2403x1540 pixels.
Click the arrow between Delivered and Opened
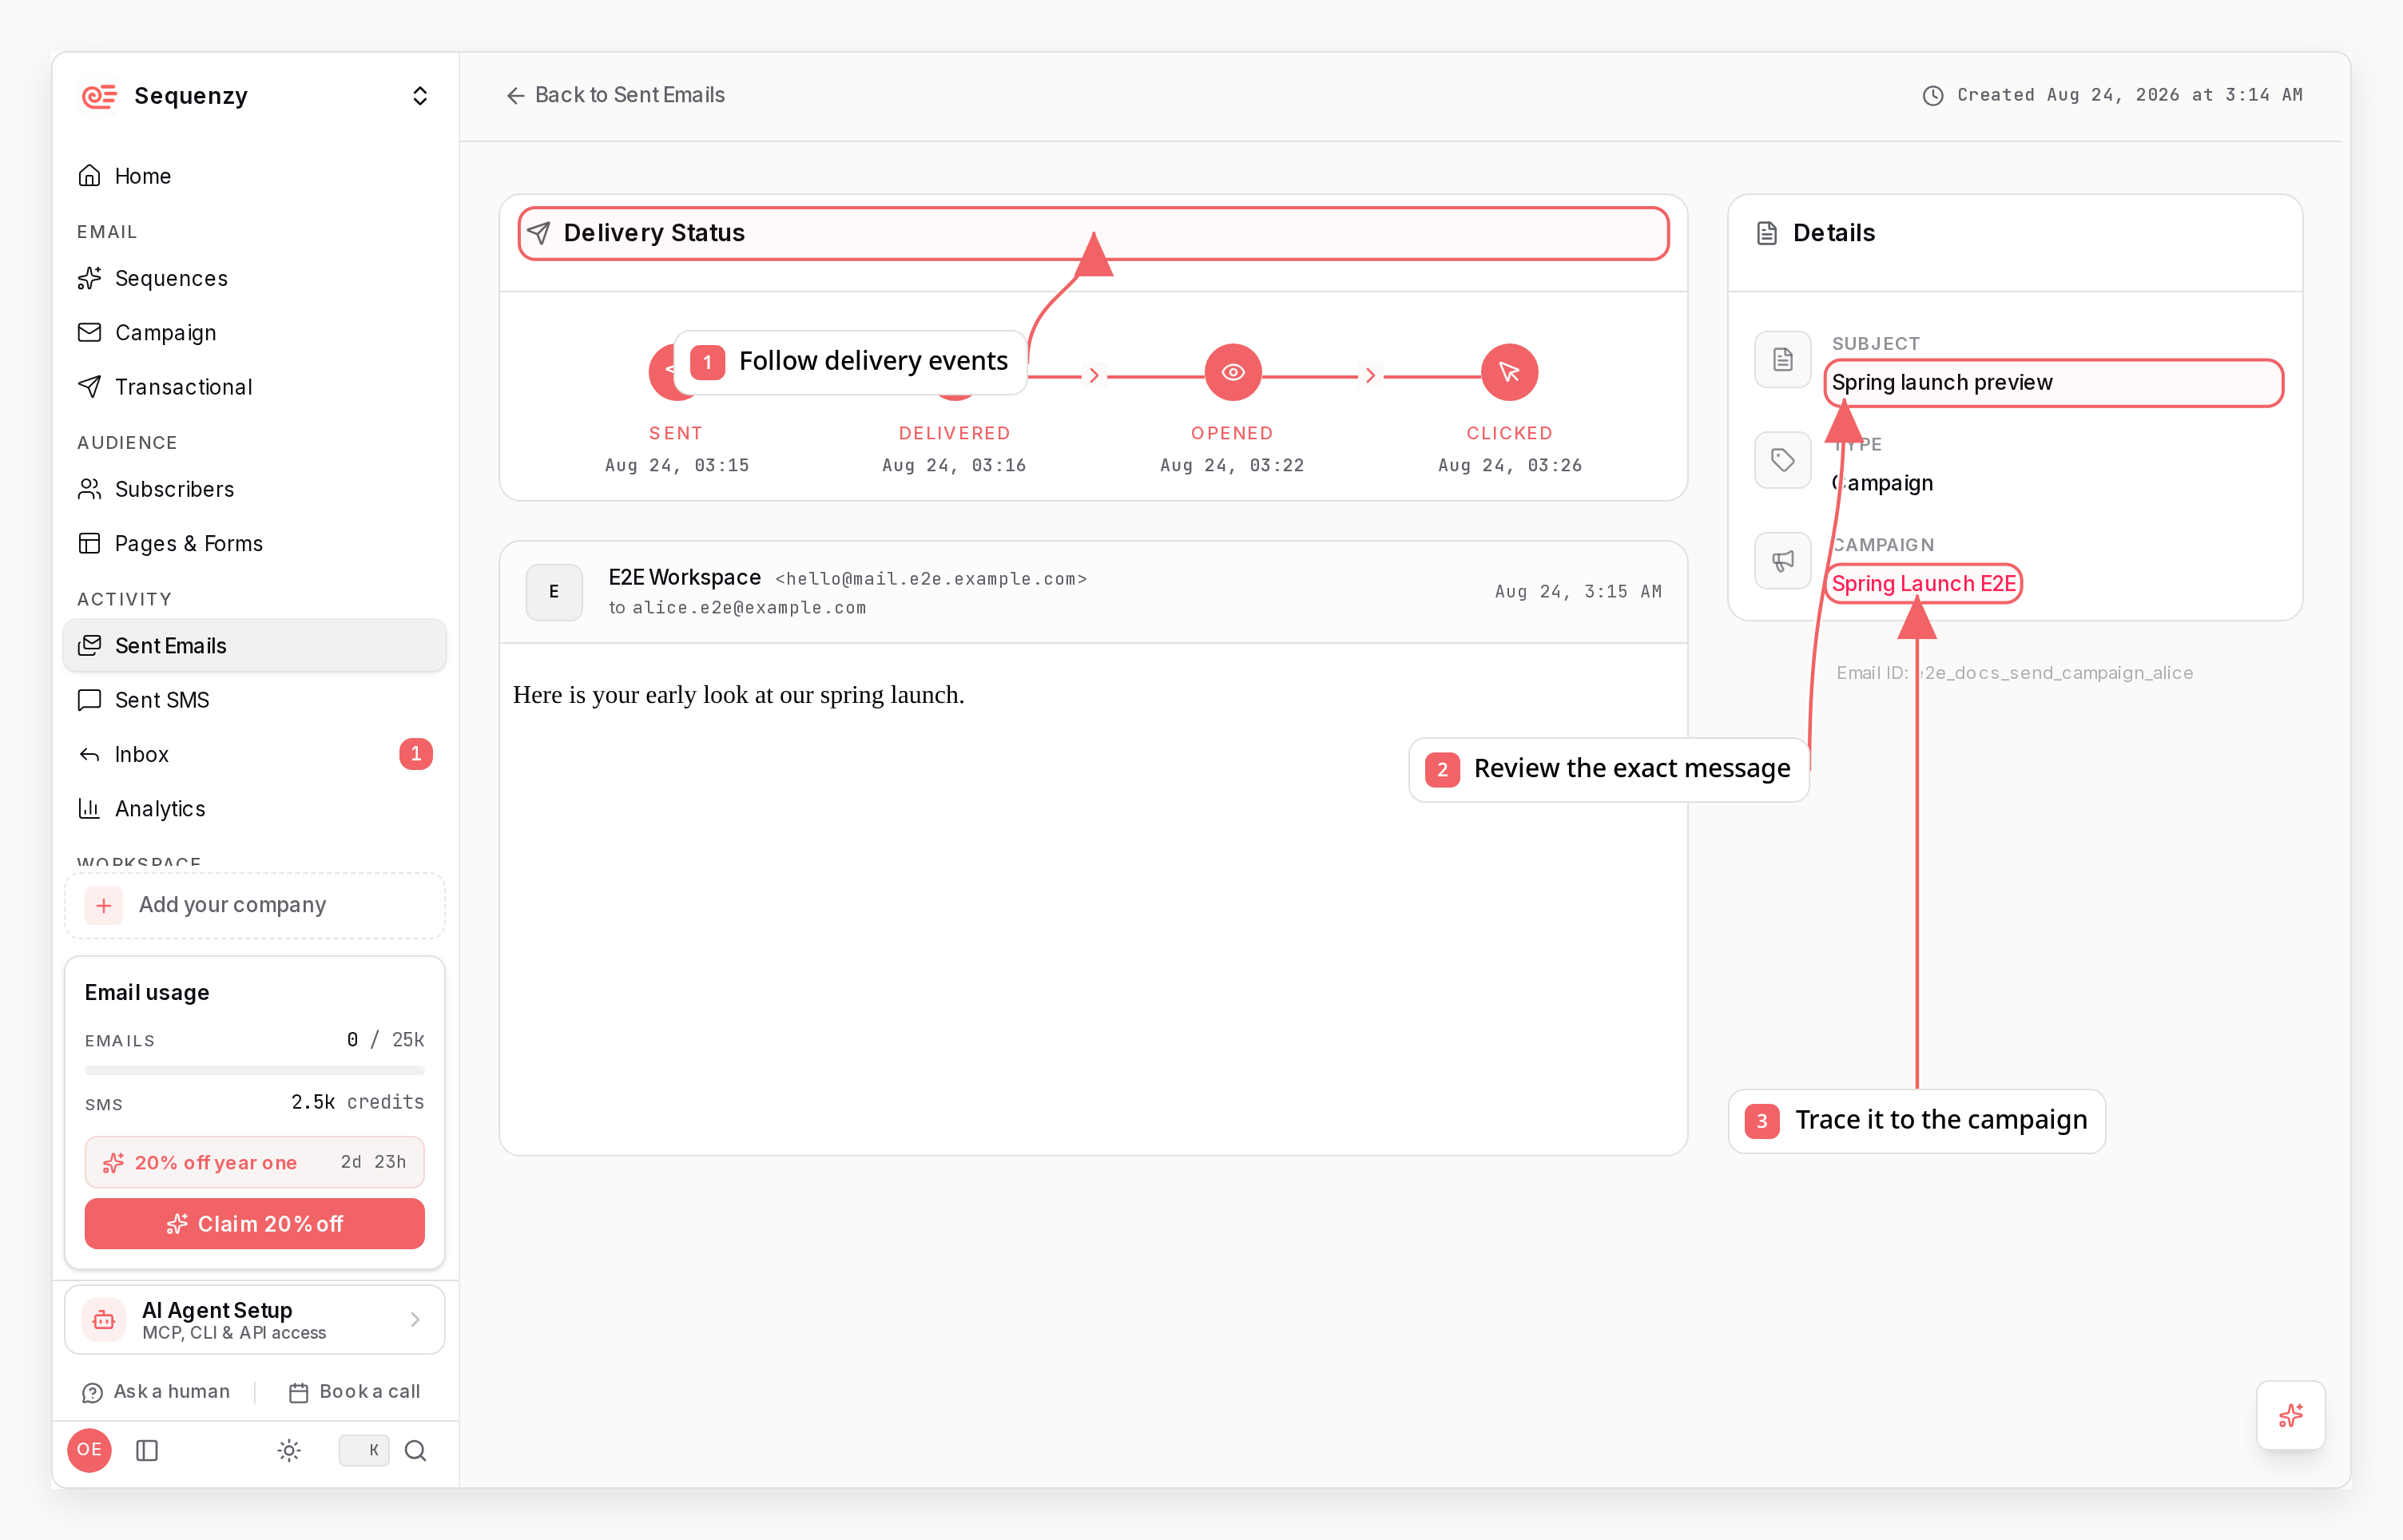click(1094, 376)
